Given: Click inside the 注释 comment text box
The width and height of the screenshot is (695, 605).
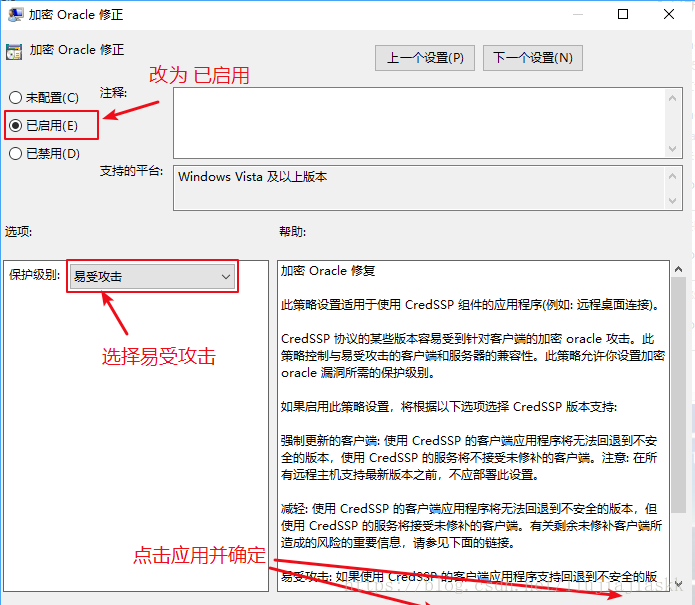Looking at the screenshot, I should pyautogui.click(x=419, y=123).
